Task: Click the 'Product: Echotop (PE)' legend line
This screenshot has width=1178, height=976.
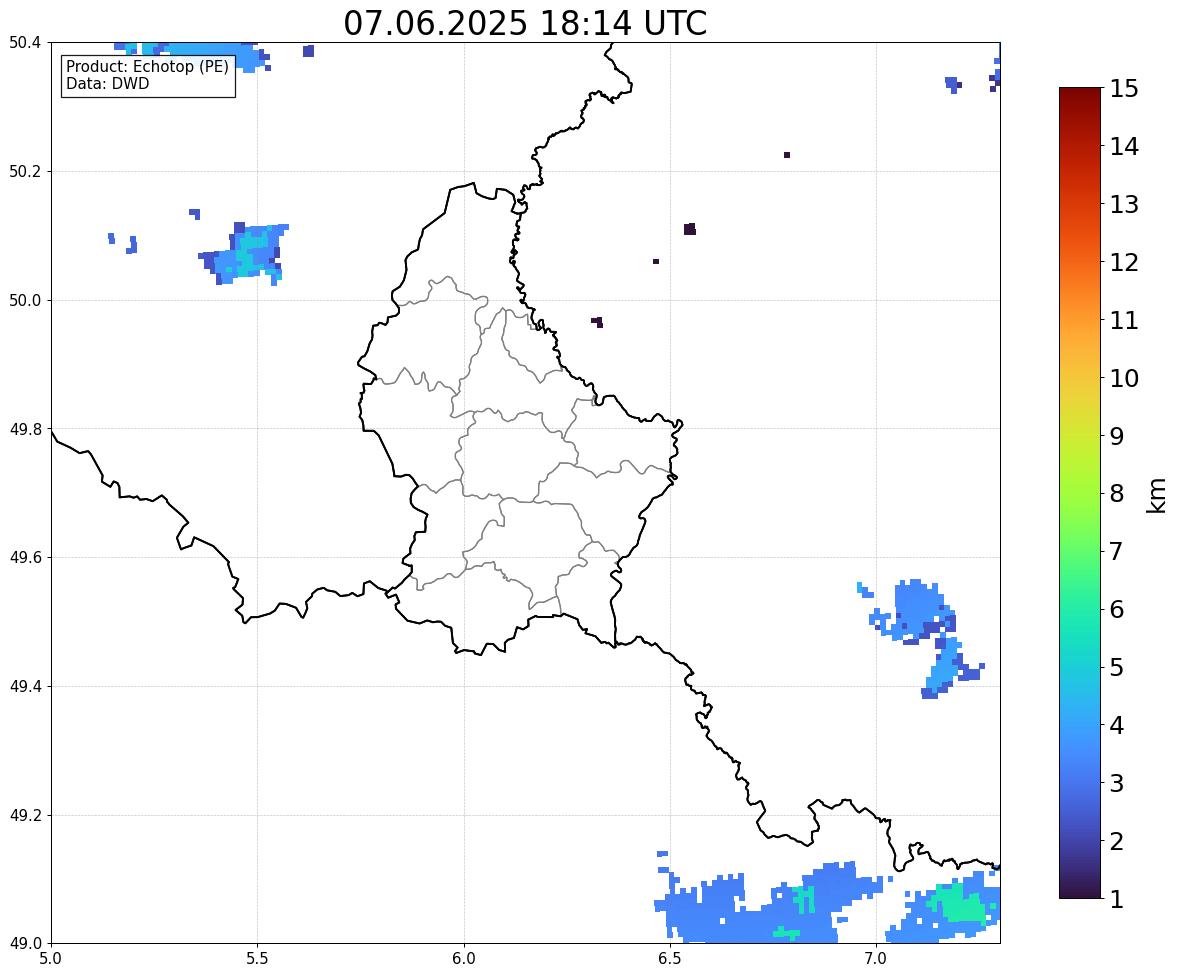Action: point(147,67)
